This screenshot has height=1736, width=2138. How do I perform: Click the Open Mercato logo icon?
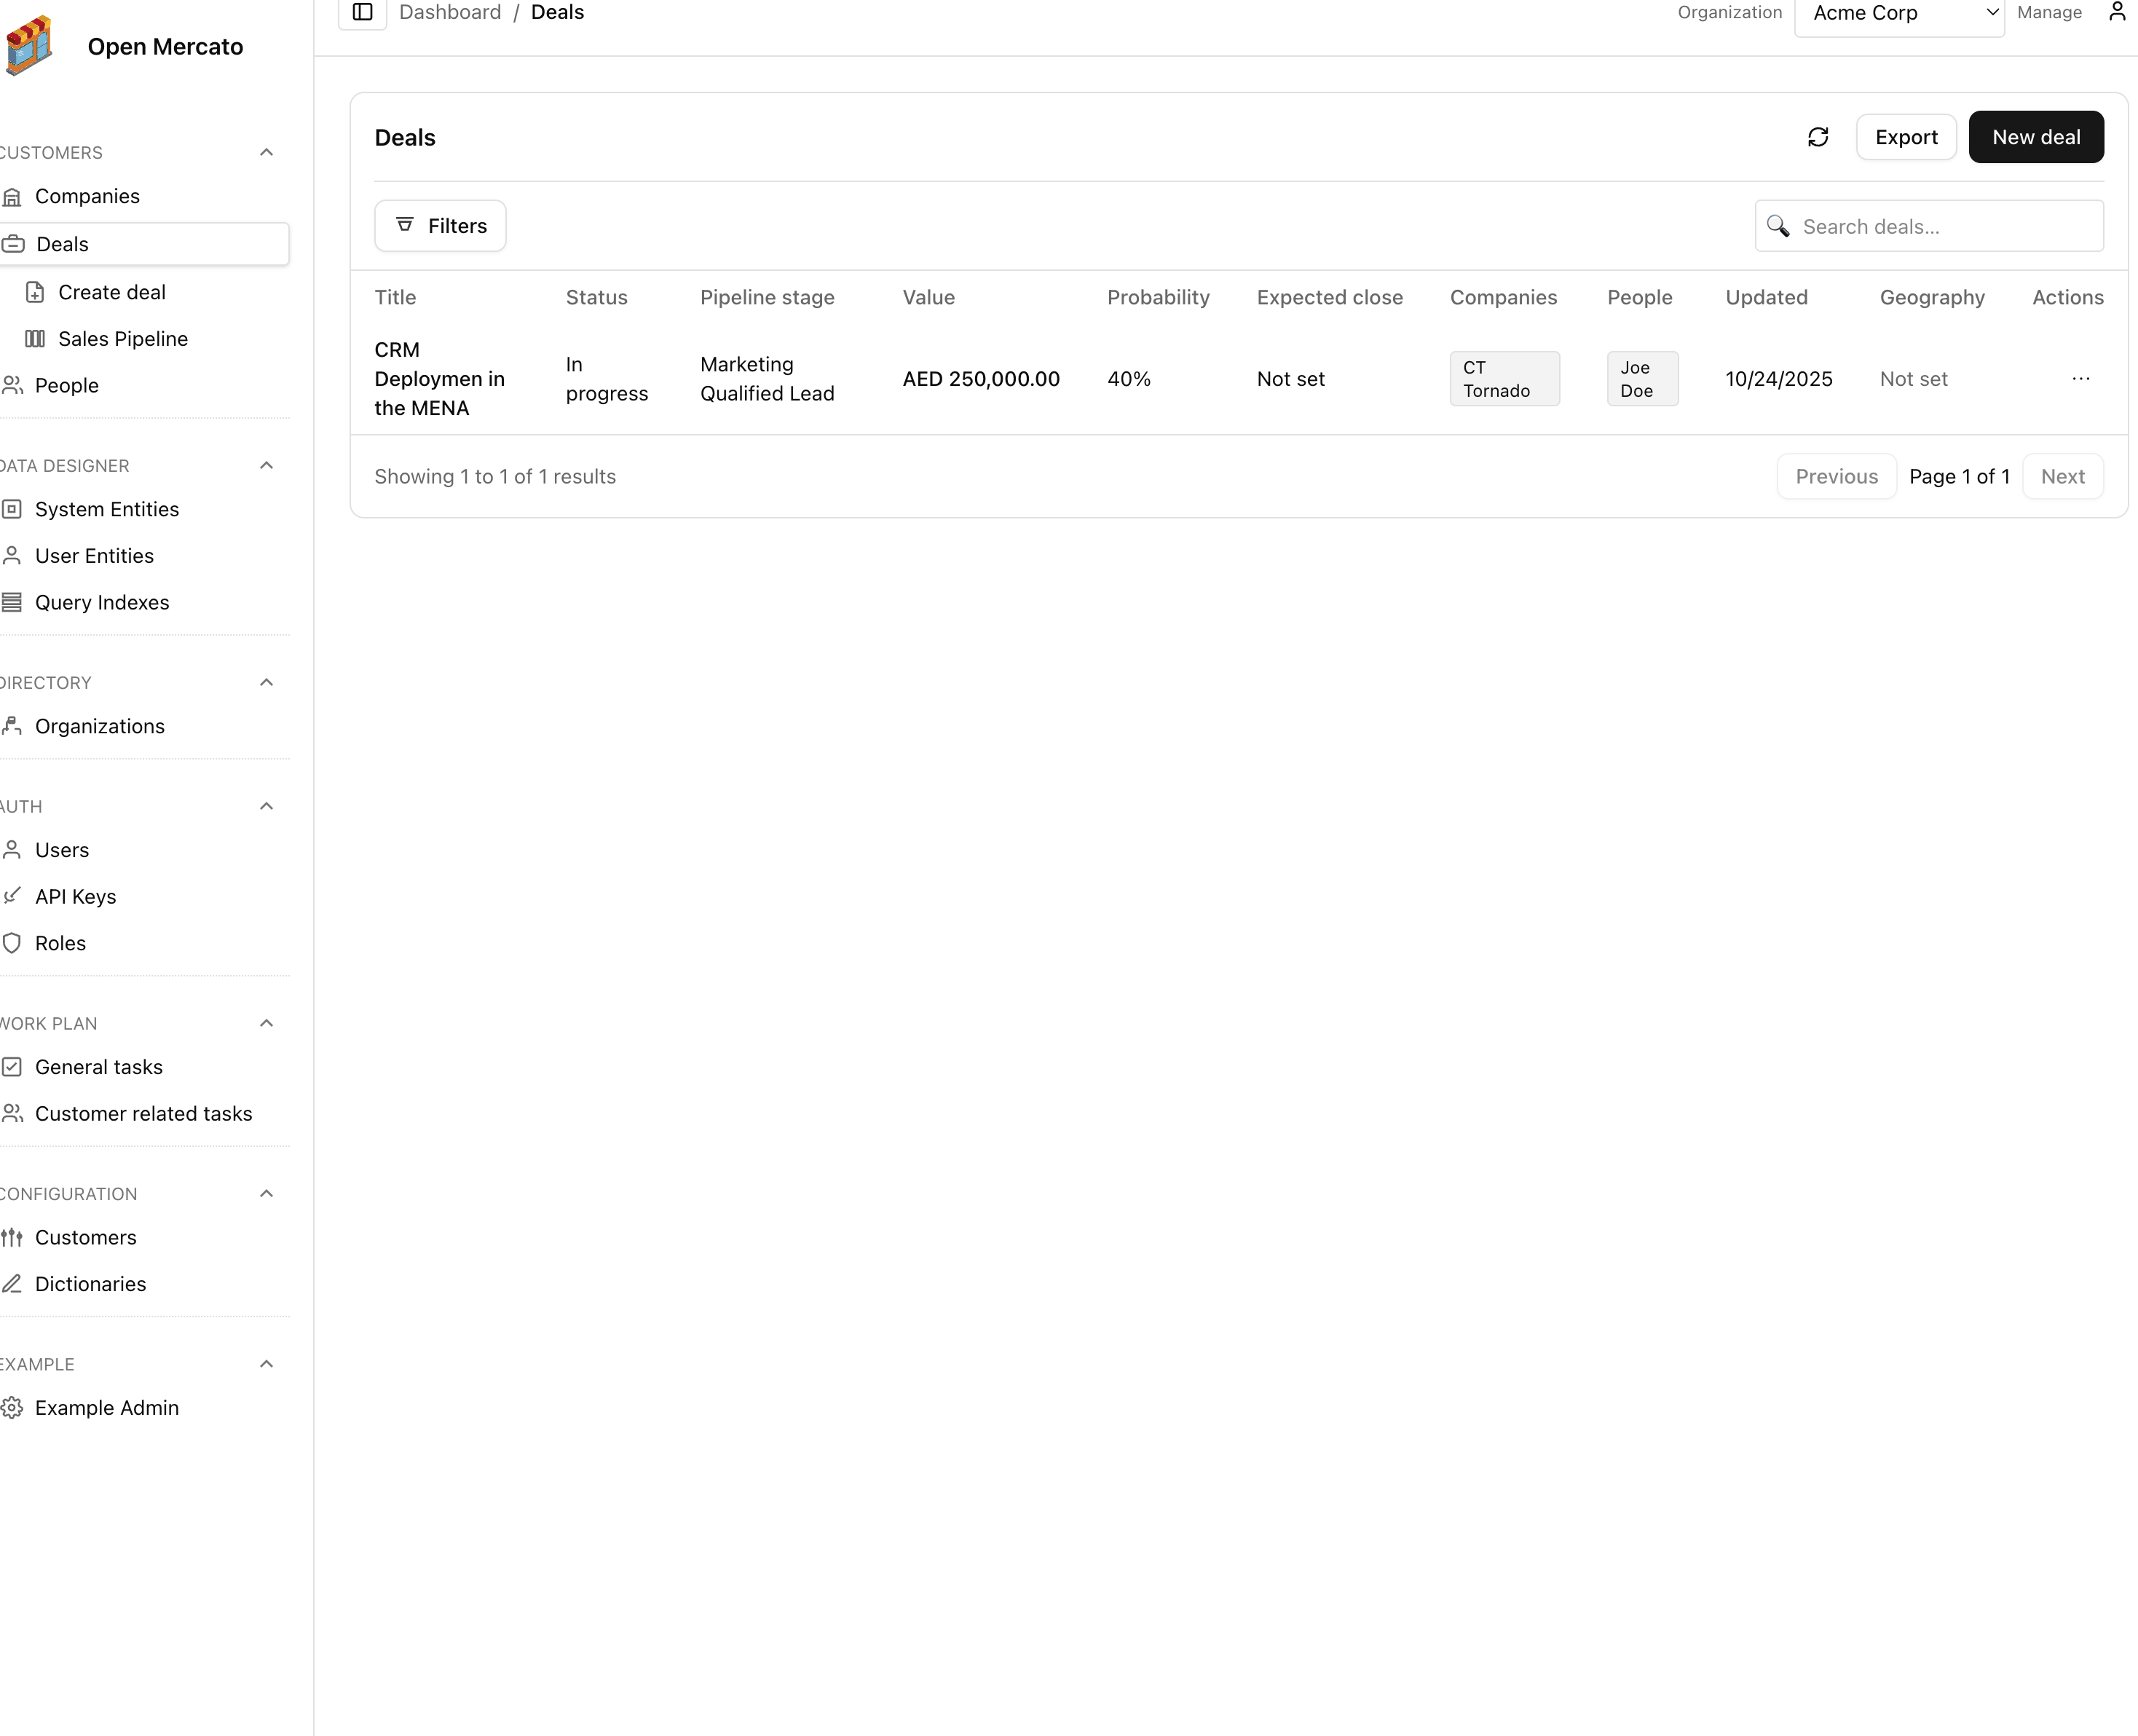coord(30,45)
